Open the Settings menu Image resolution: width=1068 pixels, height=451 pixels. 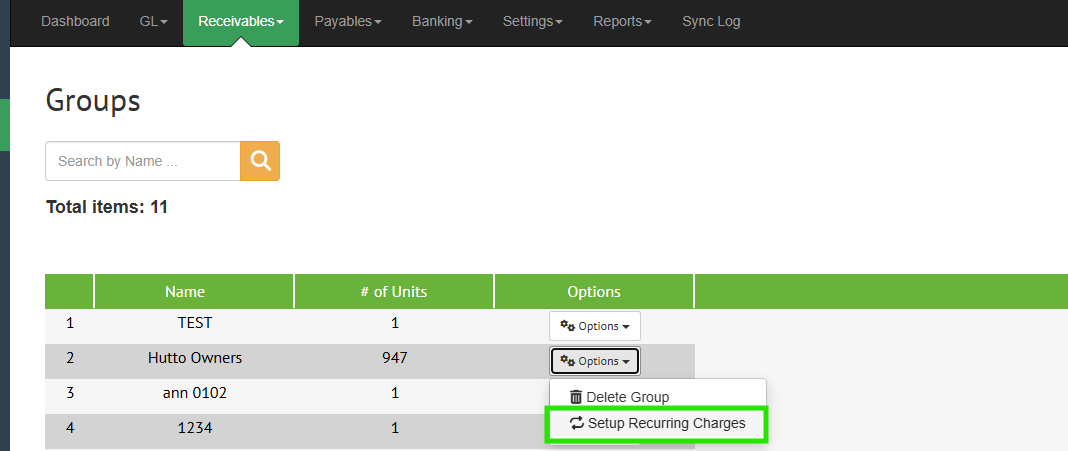click(532, 21)
